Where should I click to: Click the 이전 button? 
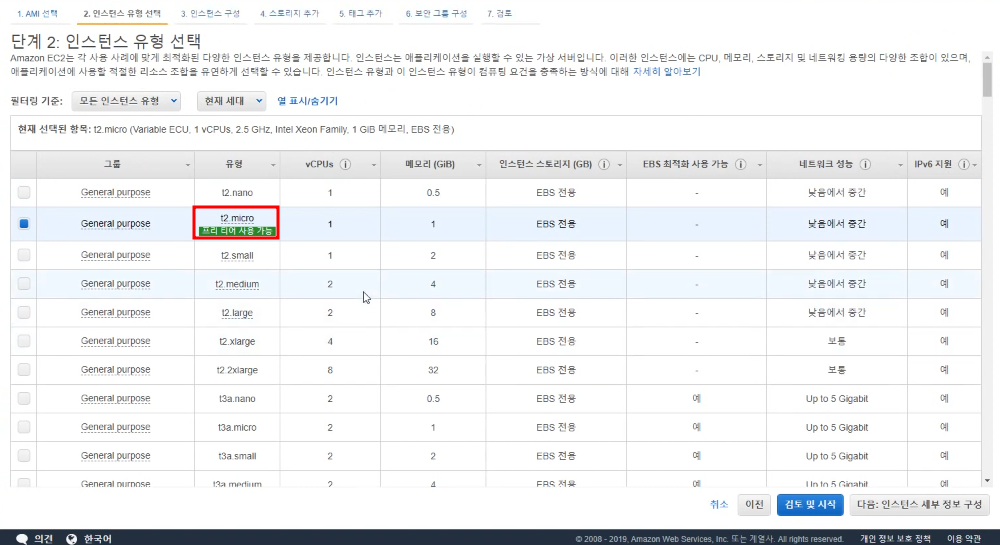(x=754, y=504)
